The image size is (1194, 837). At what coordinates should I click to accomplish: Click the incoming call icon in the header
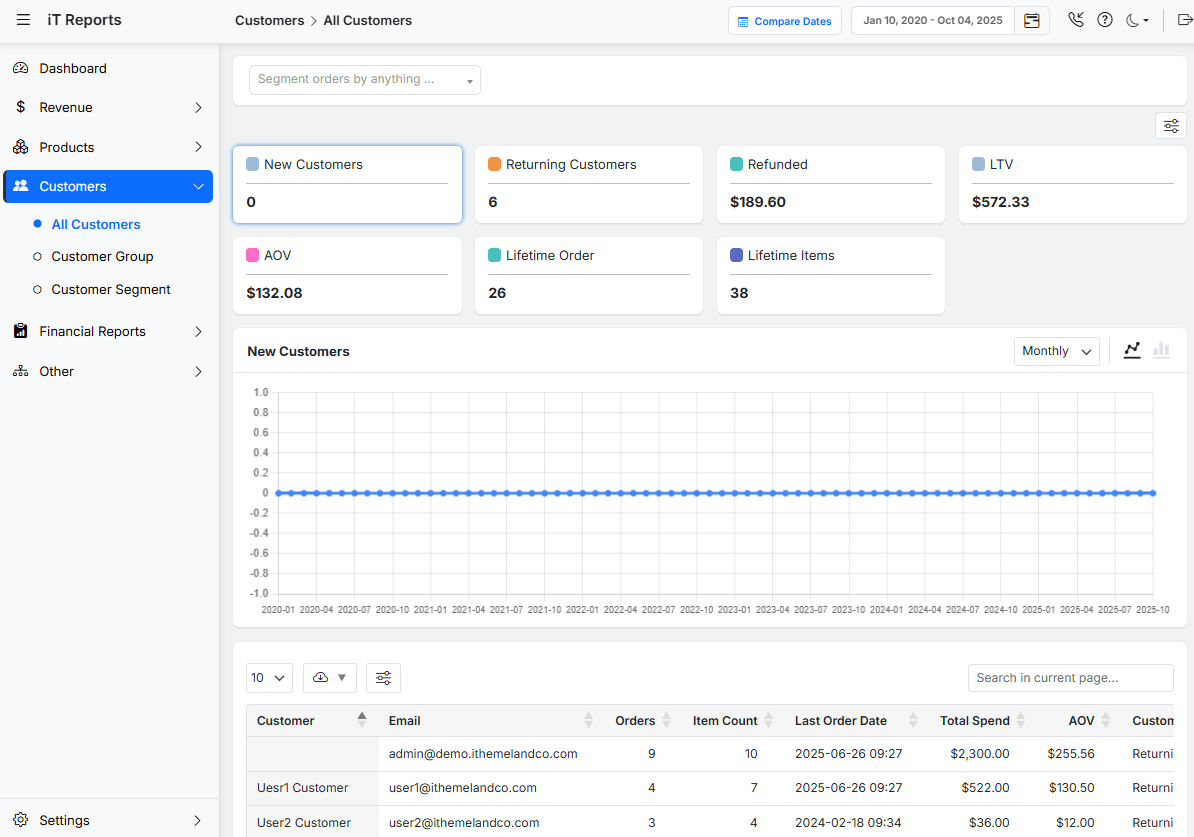1076,19
